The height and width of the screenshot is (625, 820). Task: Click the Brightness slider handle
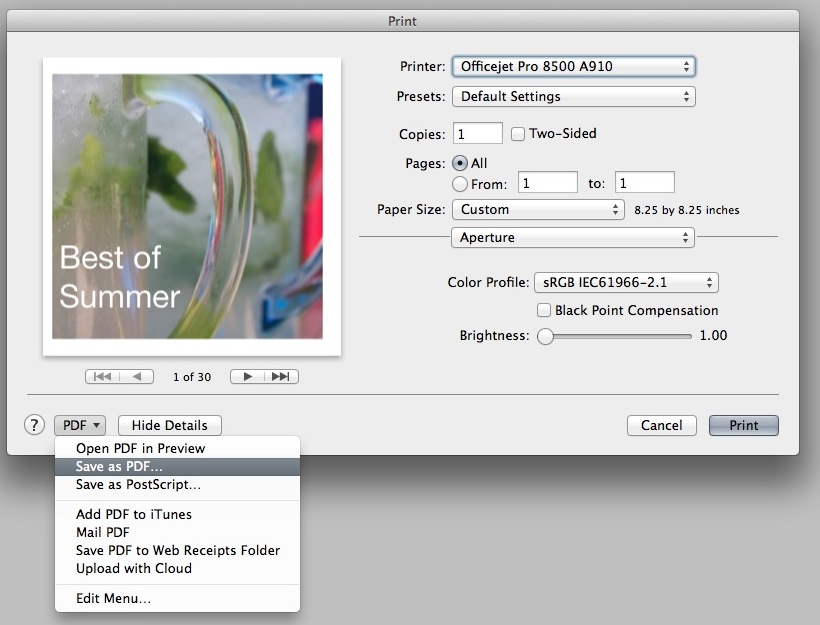(x=545, y=336)
